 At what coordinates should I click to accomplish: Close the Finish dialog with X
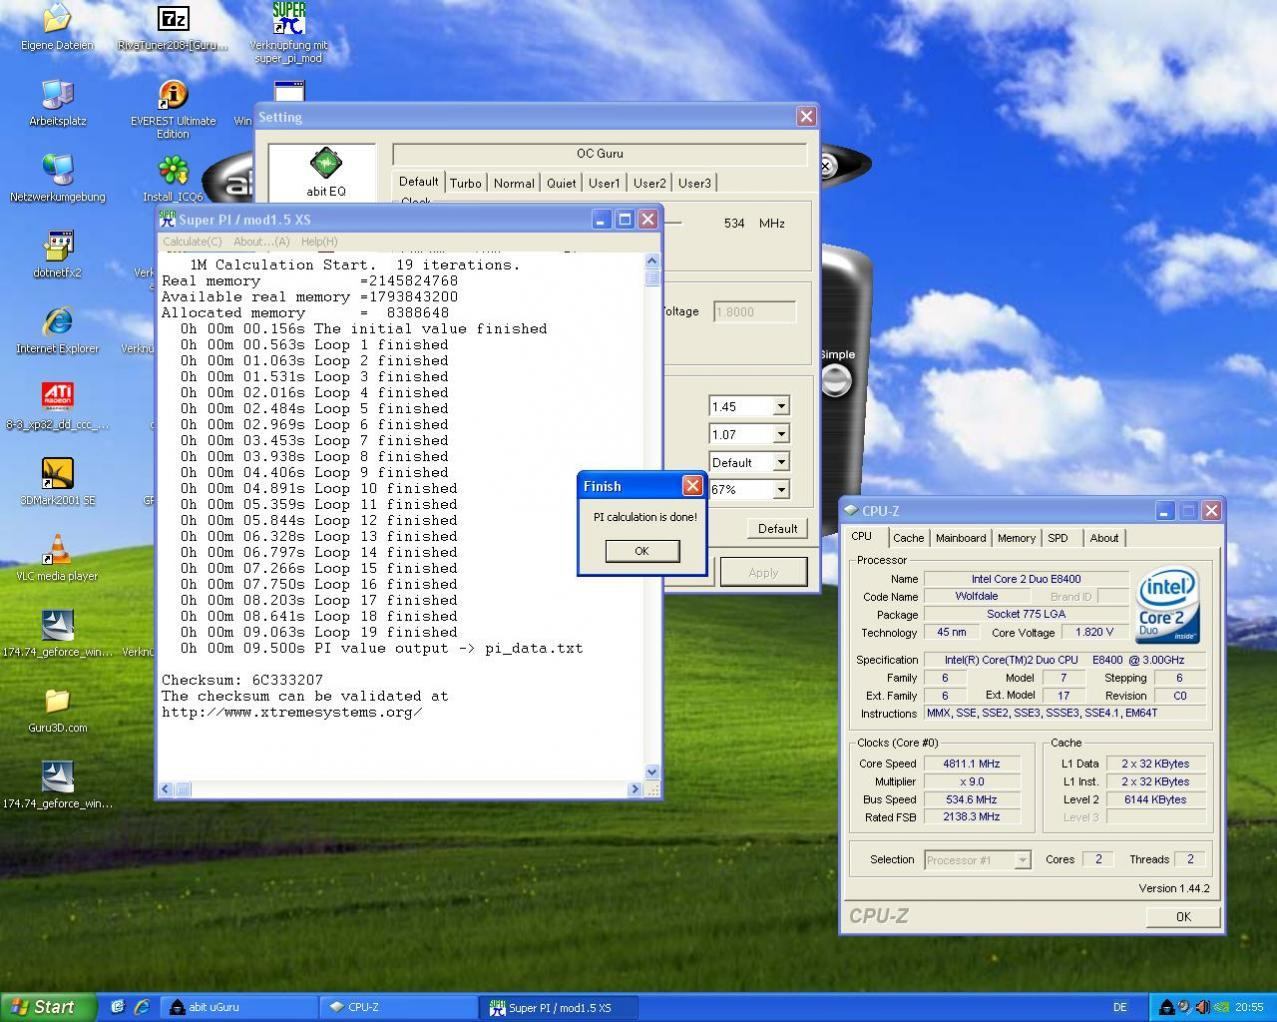pyautogui.click(x=692, y=486)
